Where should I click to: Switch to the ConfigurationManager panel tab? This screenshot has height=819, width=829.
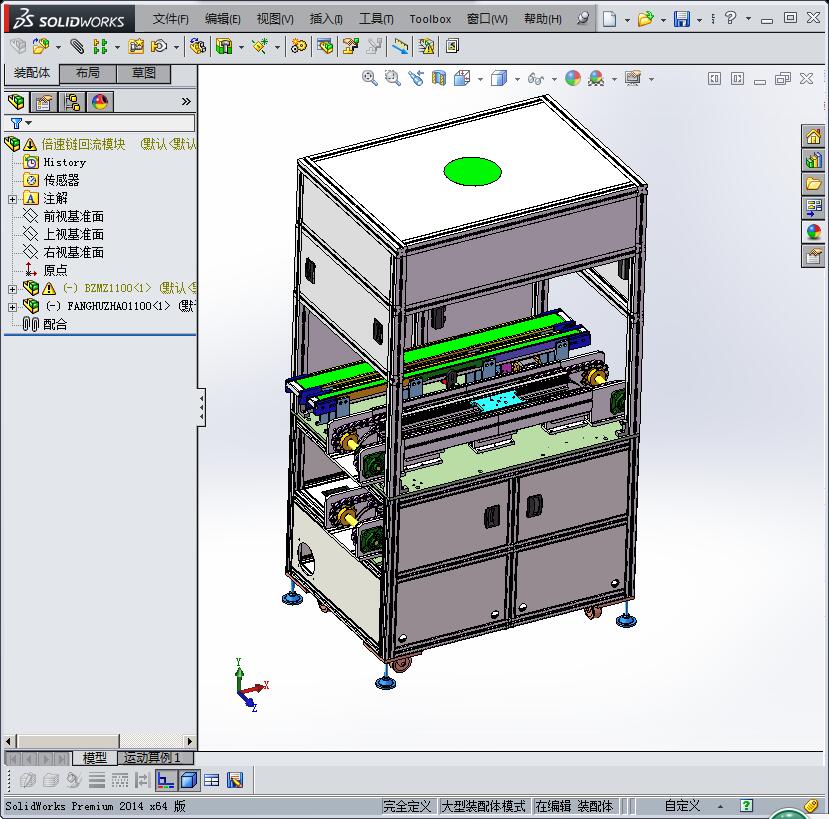[x=72, y=102]
